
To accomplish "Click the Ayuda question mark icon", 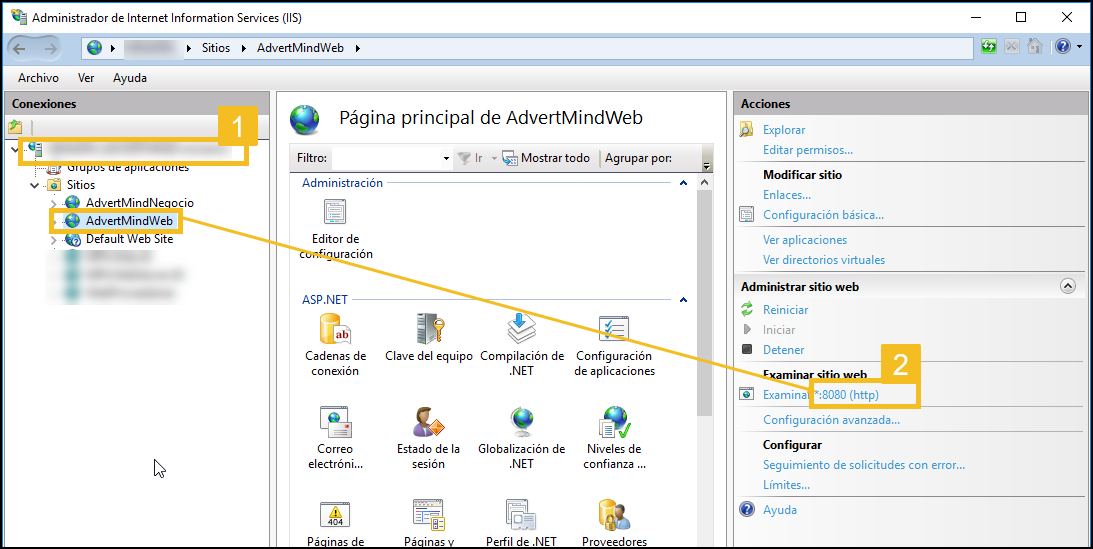I will click(747, 509).
